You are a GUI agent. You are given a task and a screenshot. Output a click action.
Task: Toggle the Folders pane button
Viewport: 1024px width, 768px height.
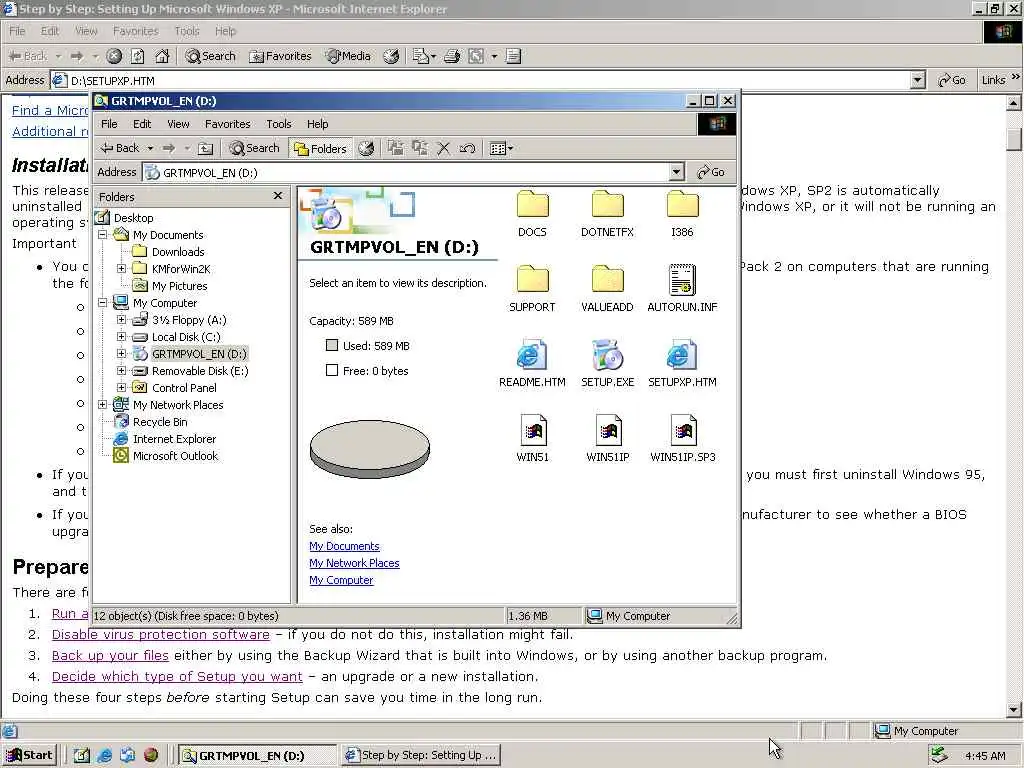[320, 149]
